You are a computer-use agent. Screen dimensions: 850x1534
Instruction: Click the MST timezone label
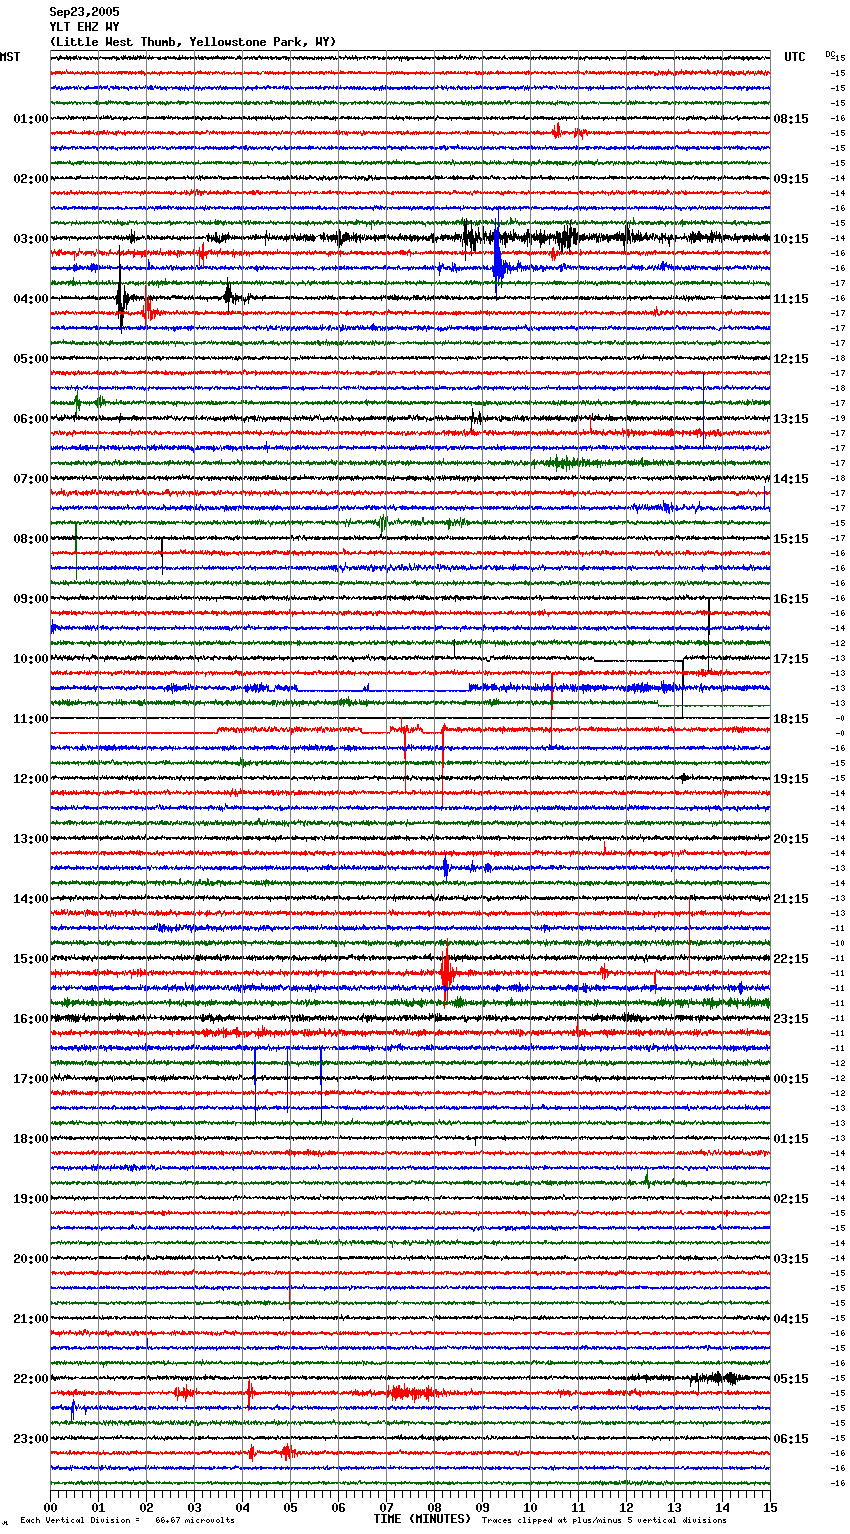click(10, 57)
